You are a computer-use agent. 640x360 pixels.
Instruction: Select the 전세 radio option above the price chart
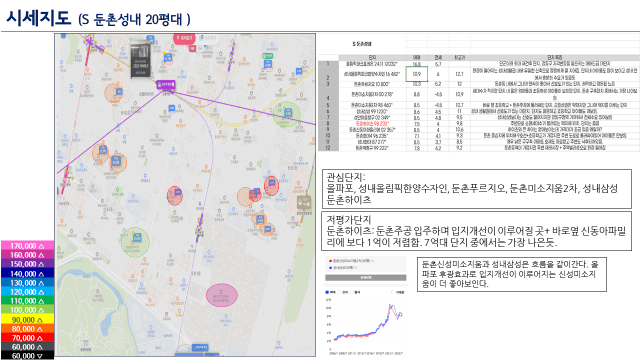pos(339,292)
